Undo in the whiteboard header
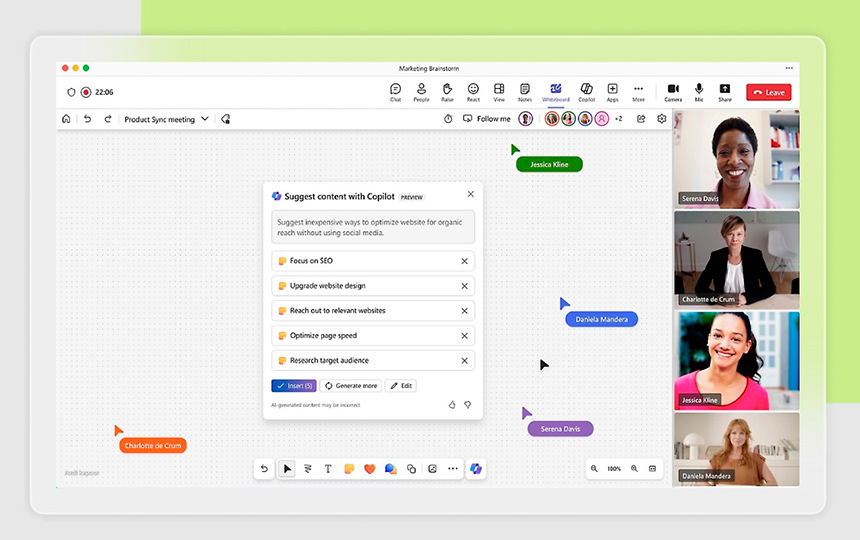This screenshot has height=540, width=860. tap(87, 119)
